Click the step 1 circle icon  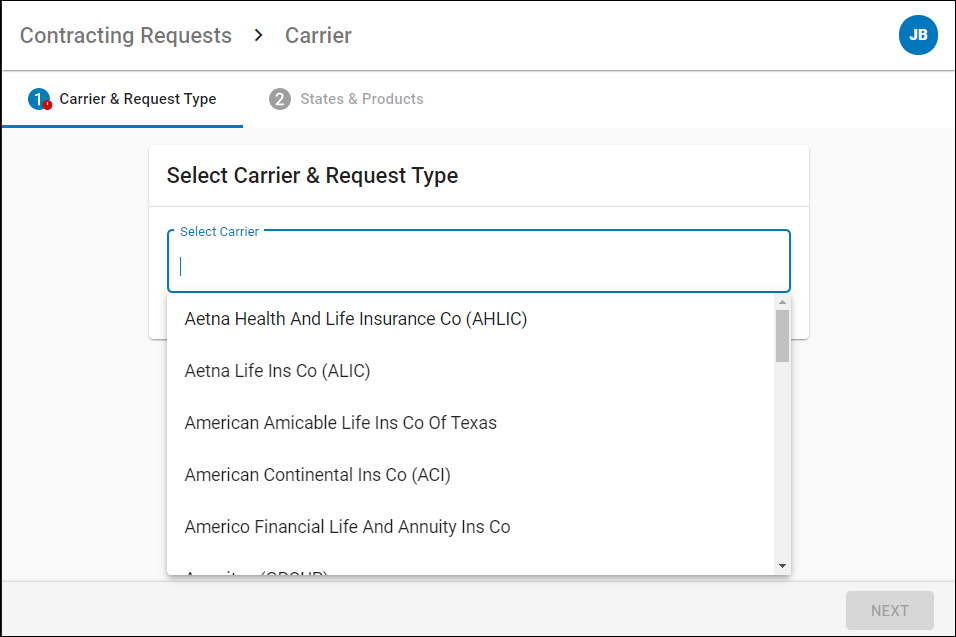click(39, 99)
